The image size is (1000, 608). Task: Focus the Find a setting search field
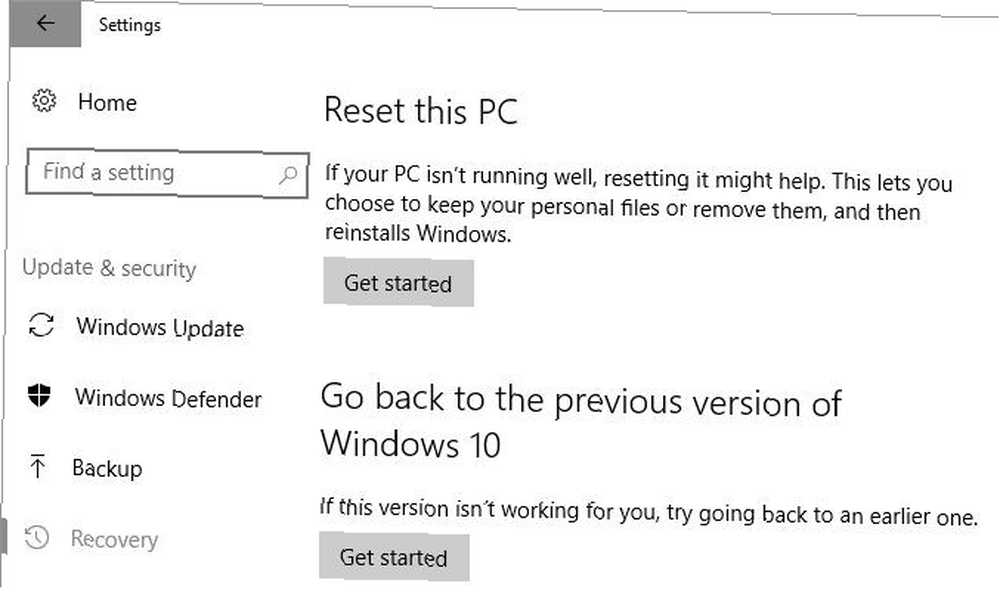coord(168,174)
